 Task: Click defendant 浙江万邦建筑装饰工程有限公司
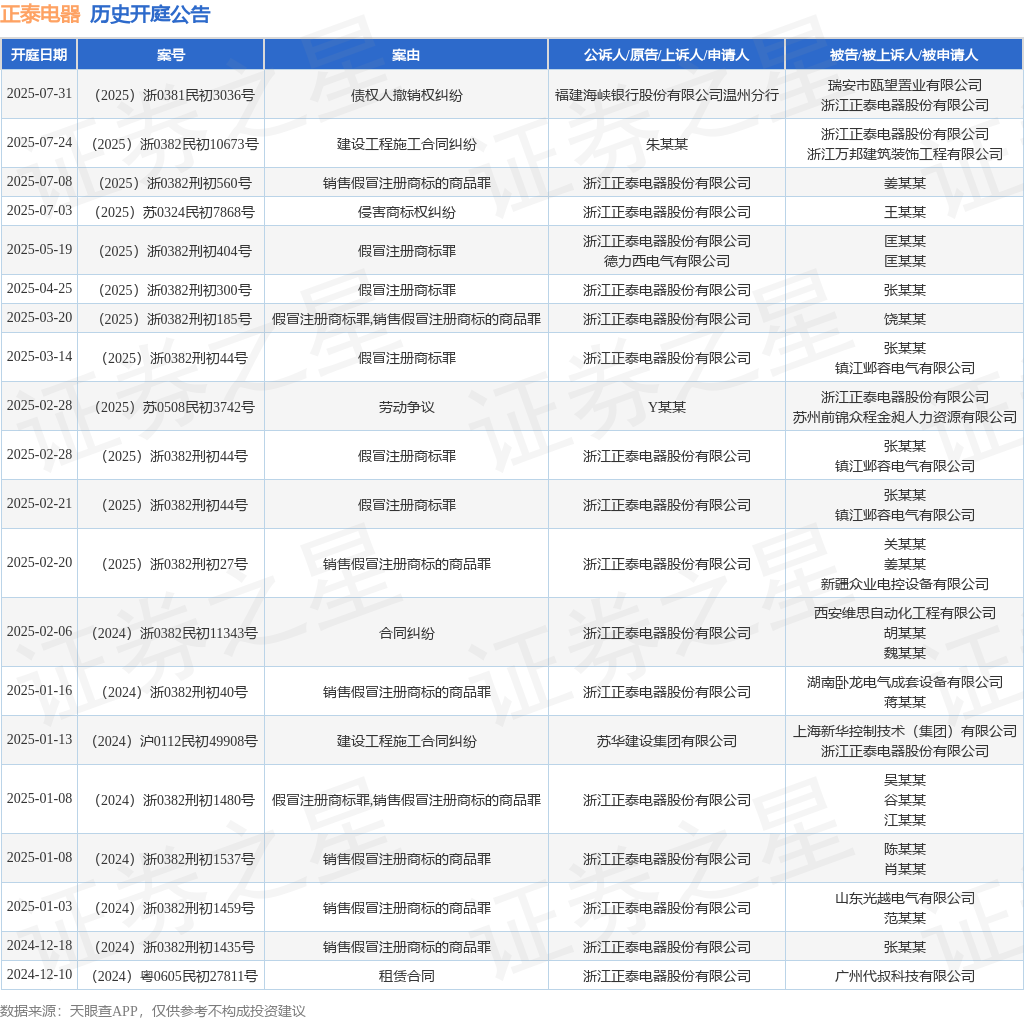904,154
